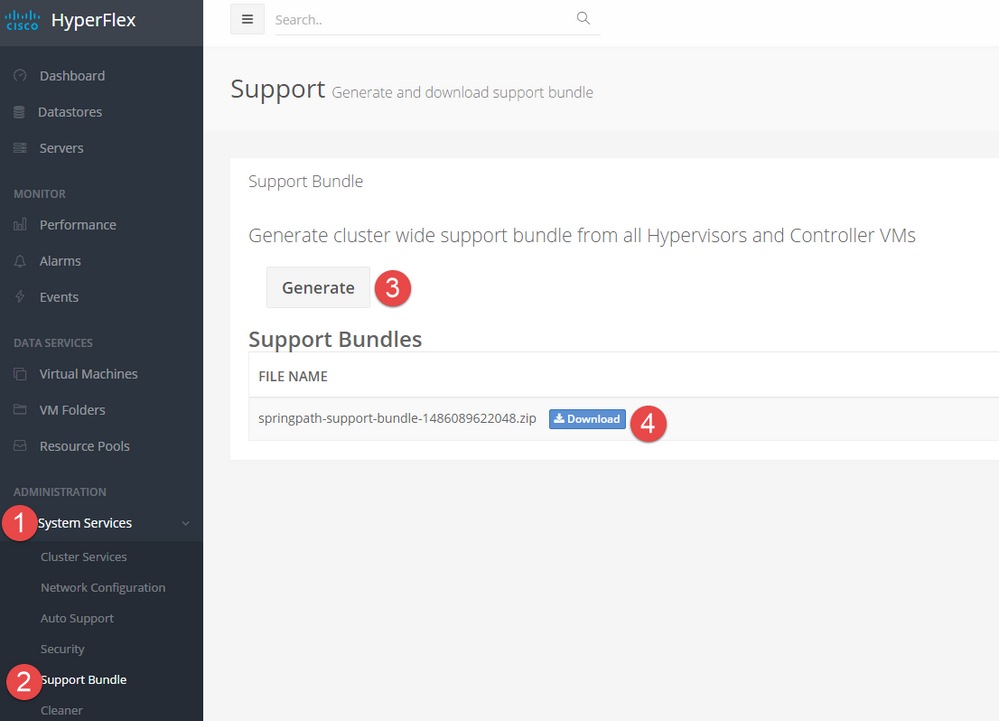The image size is (999, 721).
Task: Open the Cleaner submenu item
Action: click(x=62, y=710)
